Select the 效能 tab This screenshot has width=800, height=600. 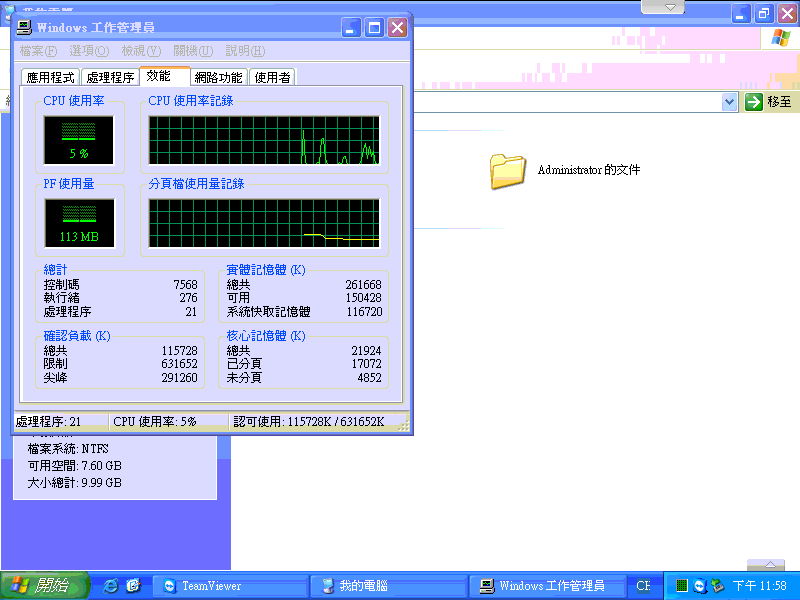click(x=164, y=76)
